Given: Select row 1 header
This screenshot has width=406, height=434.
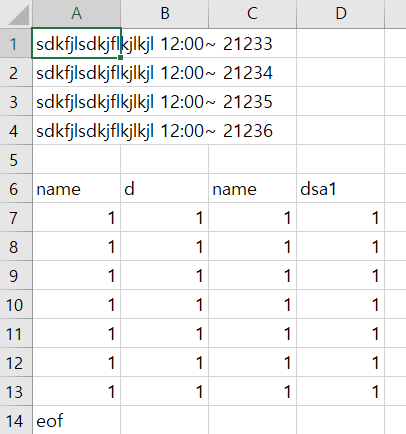Looking at the screenshot, I should (x=16, y=43).
